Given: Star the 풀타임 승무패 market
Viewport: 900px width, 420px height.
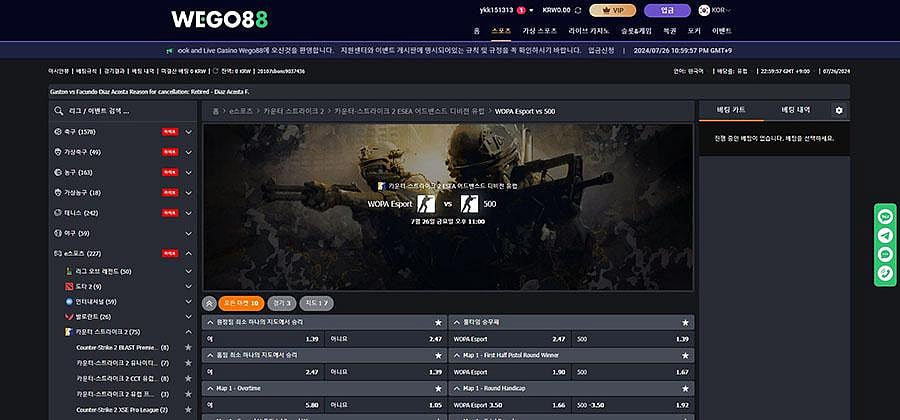Looking at the screenshot, I should click(685, 322).
